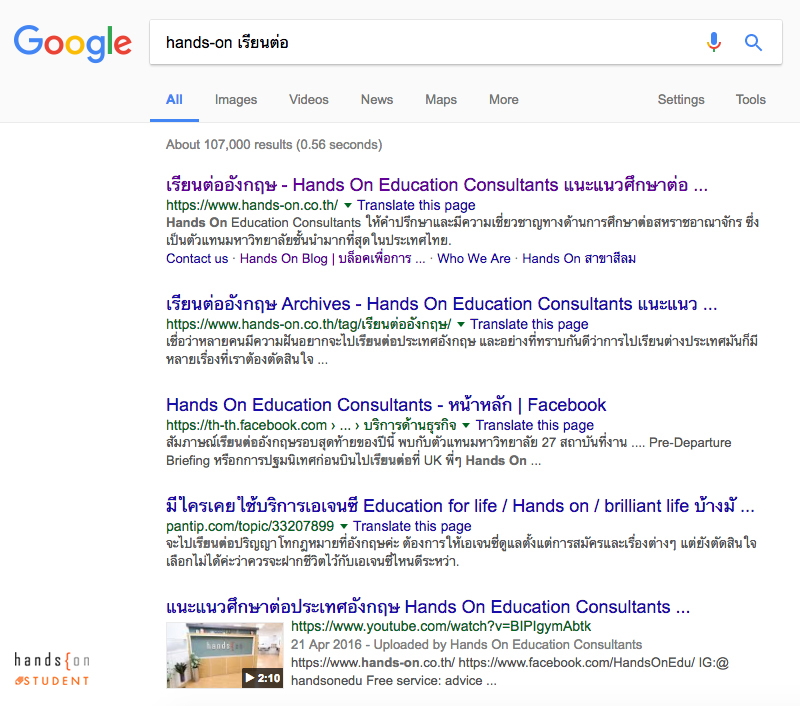The image size is (800, 706).
Task: Open the Hands On Education Consultants Facebook result
Action: click(x=386, y=405)
